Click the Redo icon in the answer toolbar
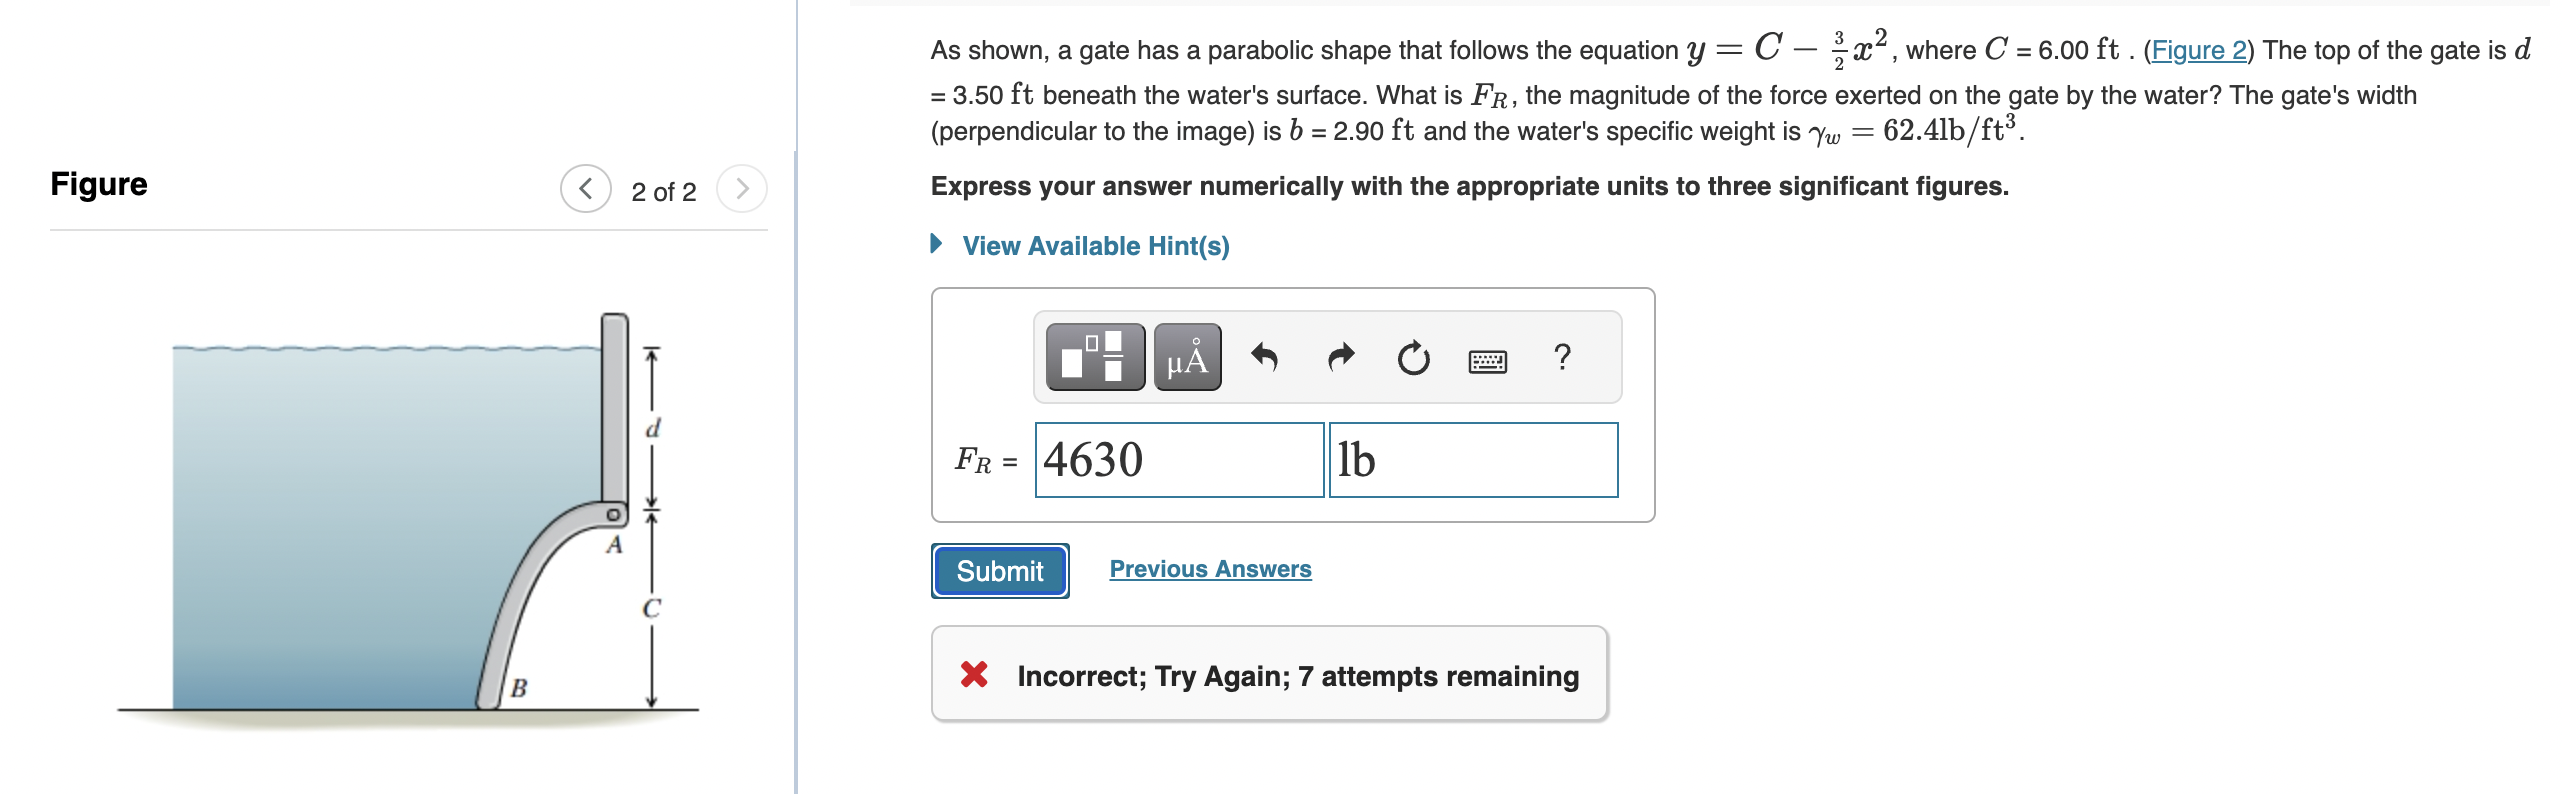This screenshot has width=2562, height=794. (x=1340, y=357)
